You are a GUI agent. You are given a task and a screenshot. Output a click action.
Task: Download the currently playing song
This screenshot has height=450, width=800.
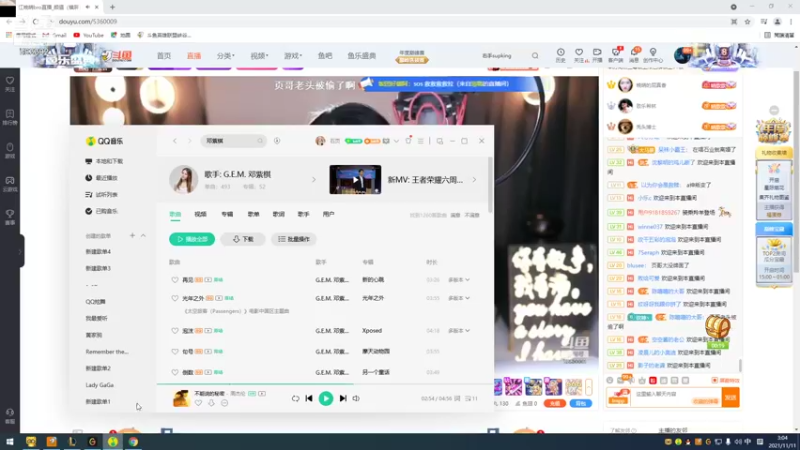(x=211, y=403)
